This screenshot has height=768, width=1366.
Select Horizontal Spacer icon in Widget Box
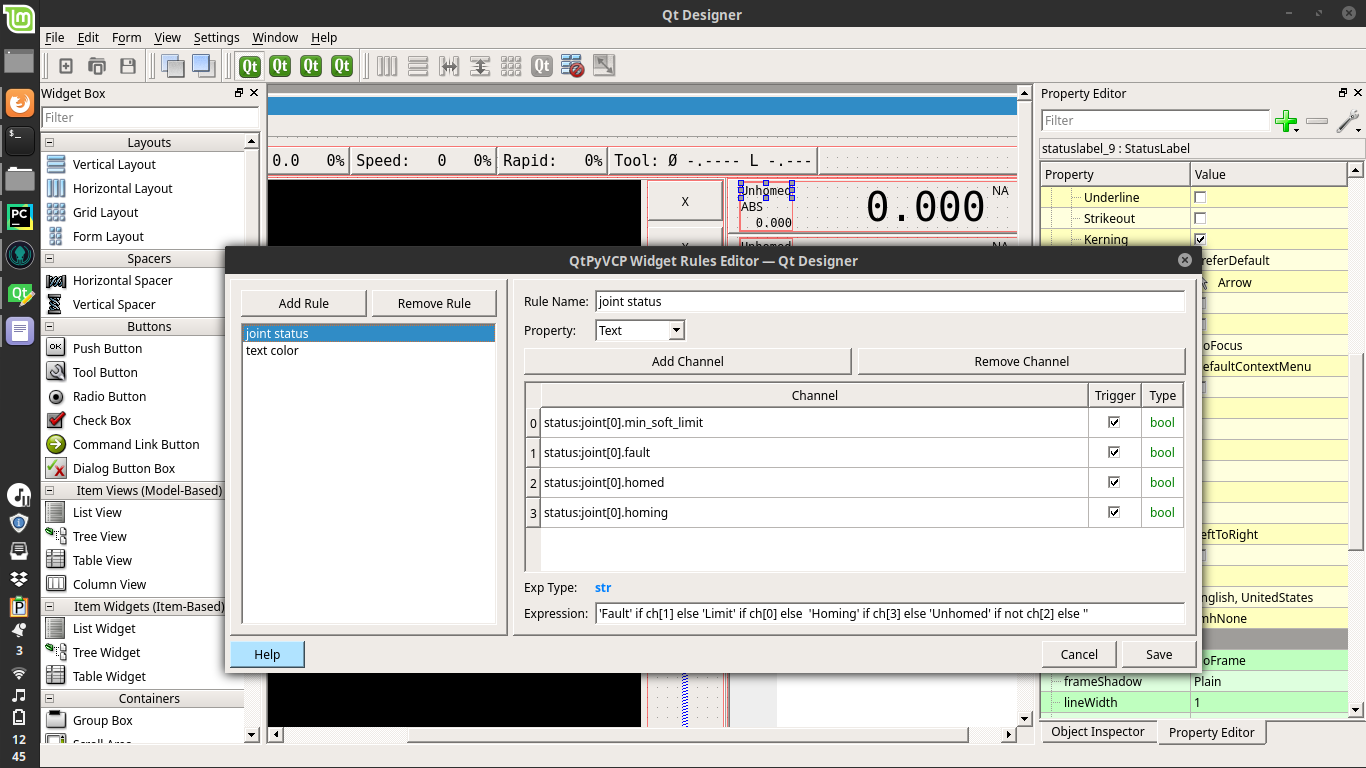point(56,280)
